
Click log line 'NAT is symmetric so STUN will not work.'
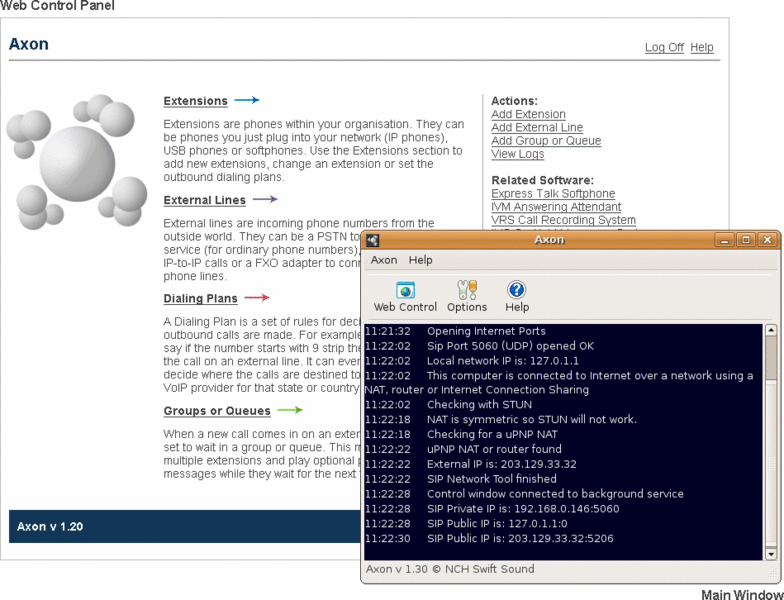pos(532,420)
